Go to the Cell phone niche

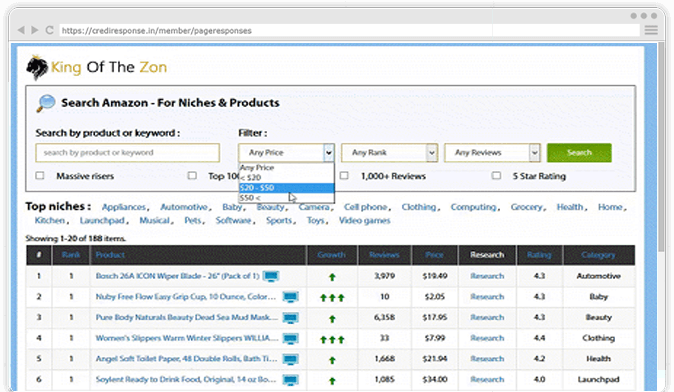[365, 207]
